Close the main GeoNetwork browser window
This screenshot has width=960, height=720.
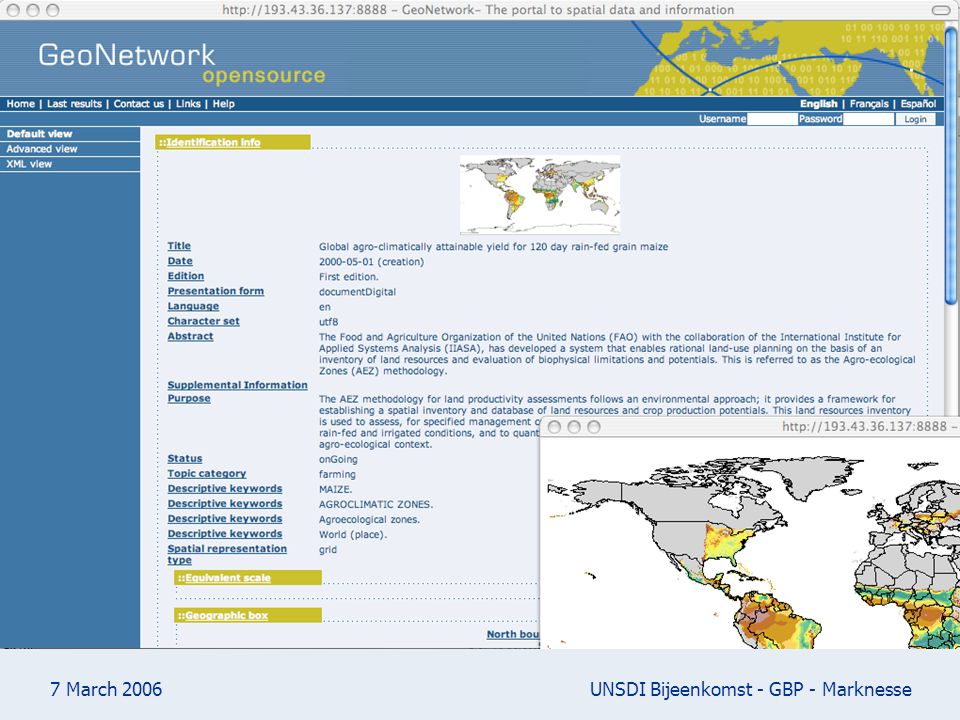pos(13,10)
